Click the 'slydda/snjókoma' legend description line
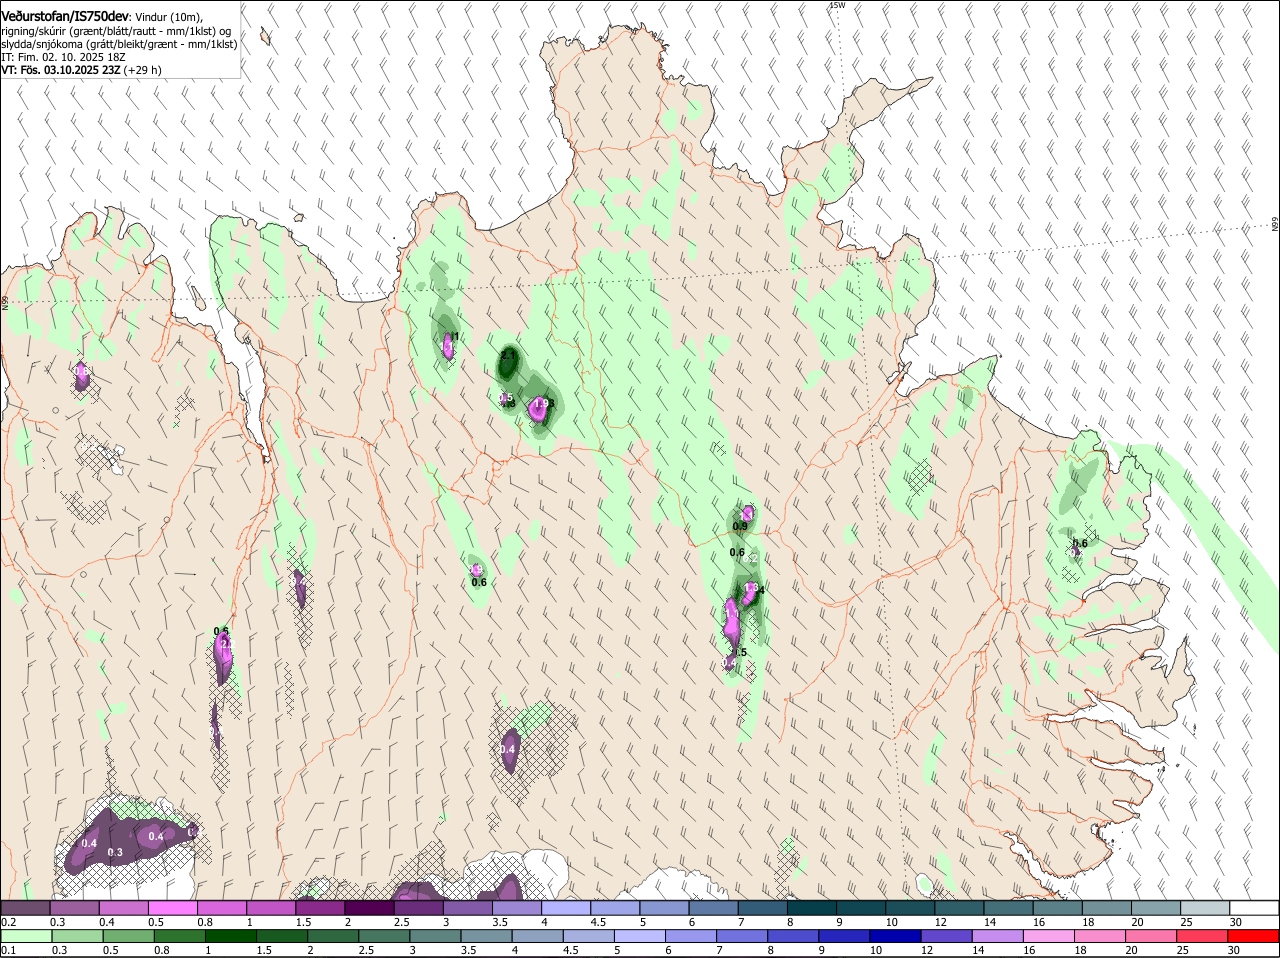The image size is (1280, 958). tap(119, 44)
